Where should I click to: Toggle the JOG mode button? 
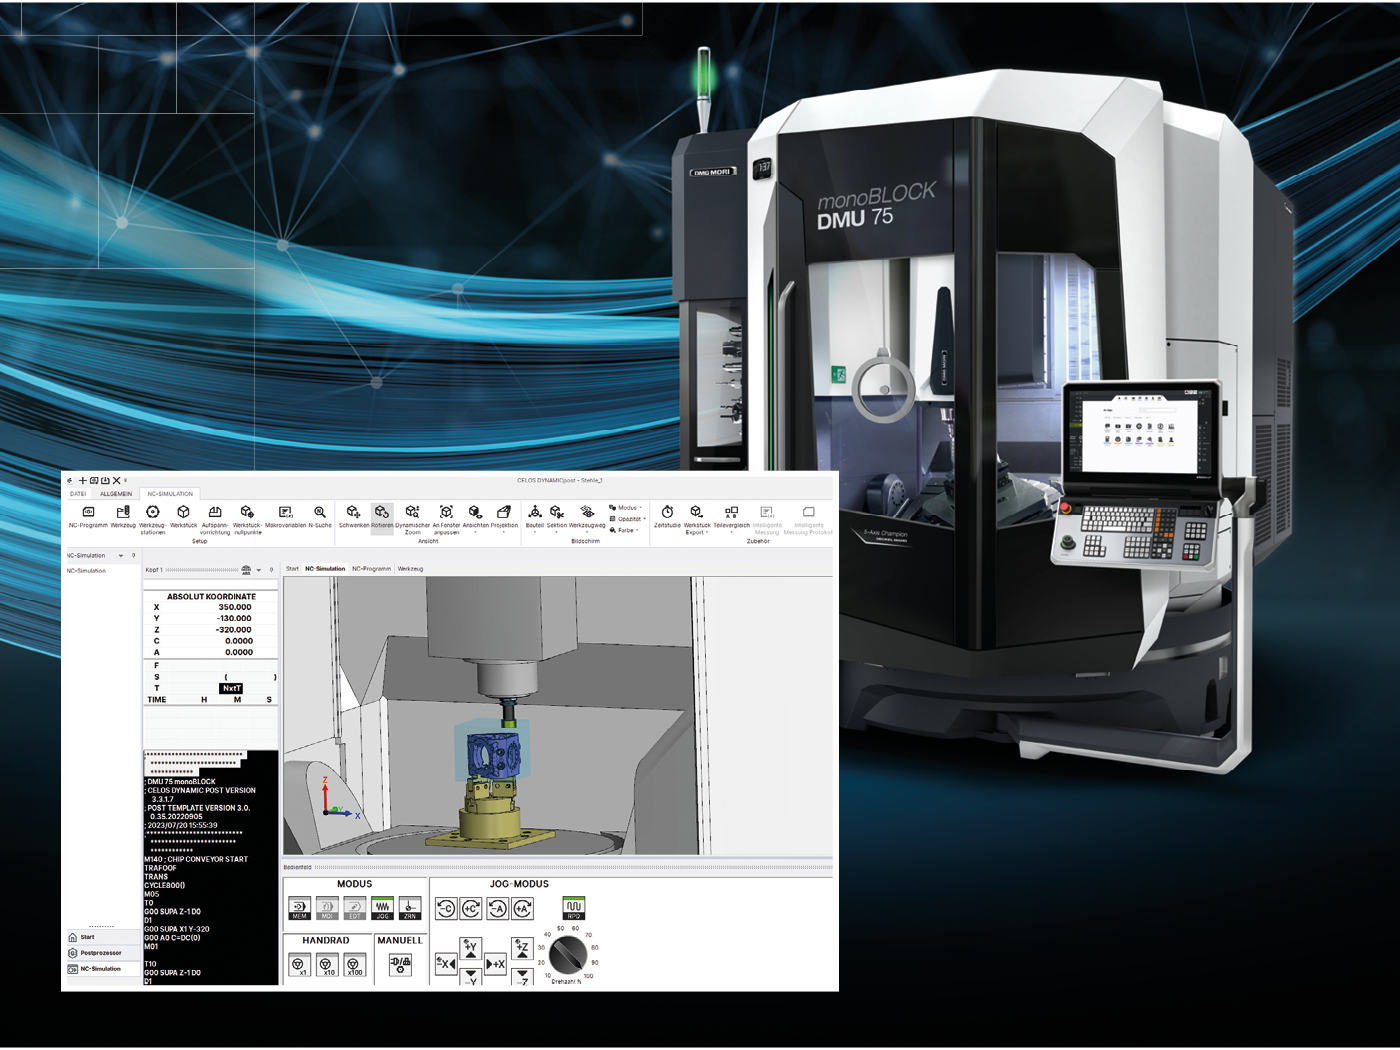pyautogui.click(x=383, y=908)
